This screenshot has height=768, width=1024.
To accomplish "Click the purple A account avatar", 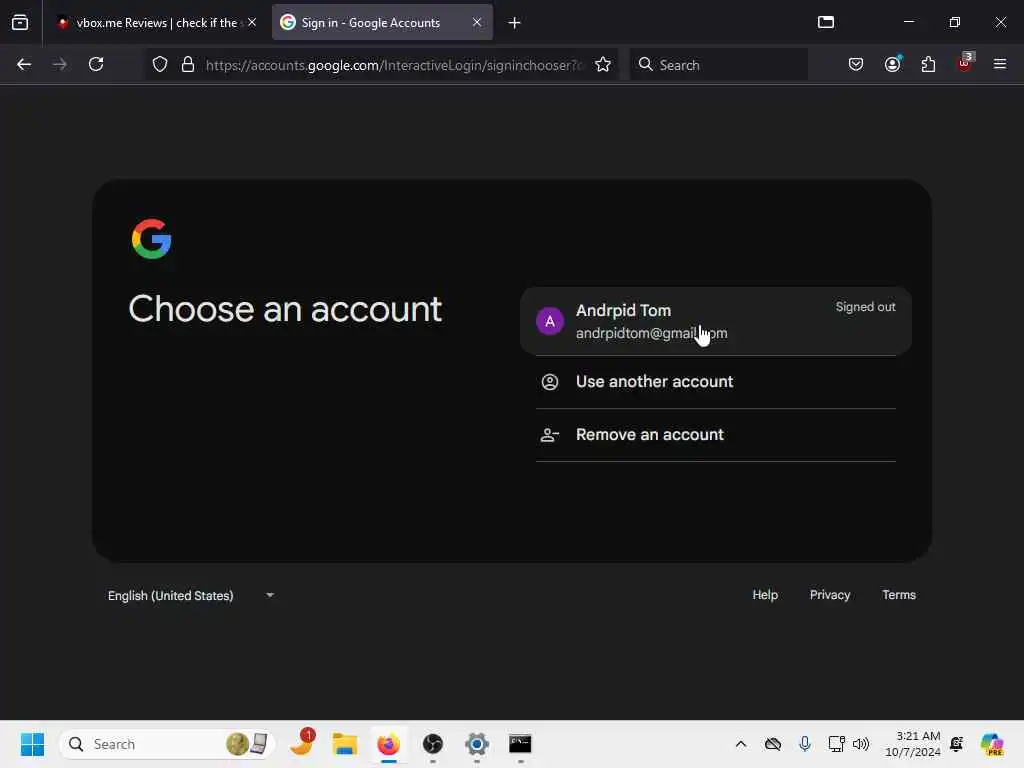I will [550, 321].
